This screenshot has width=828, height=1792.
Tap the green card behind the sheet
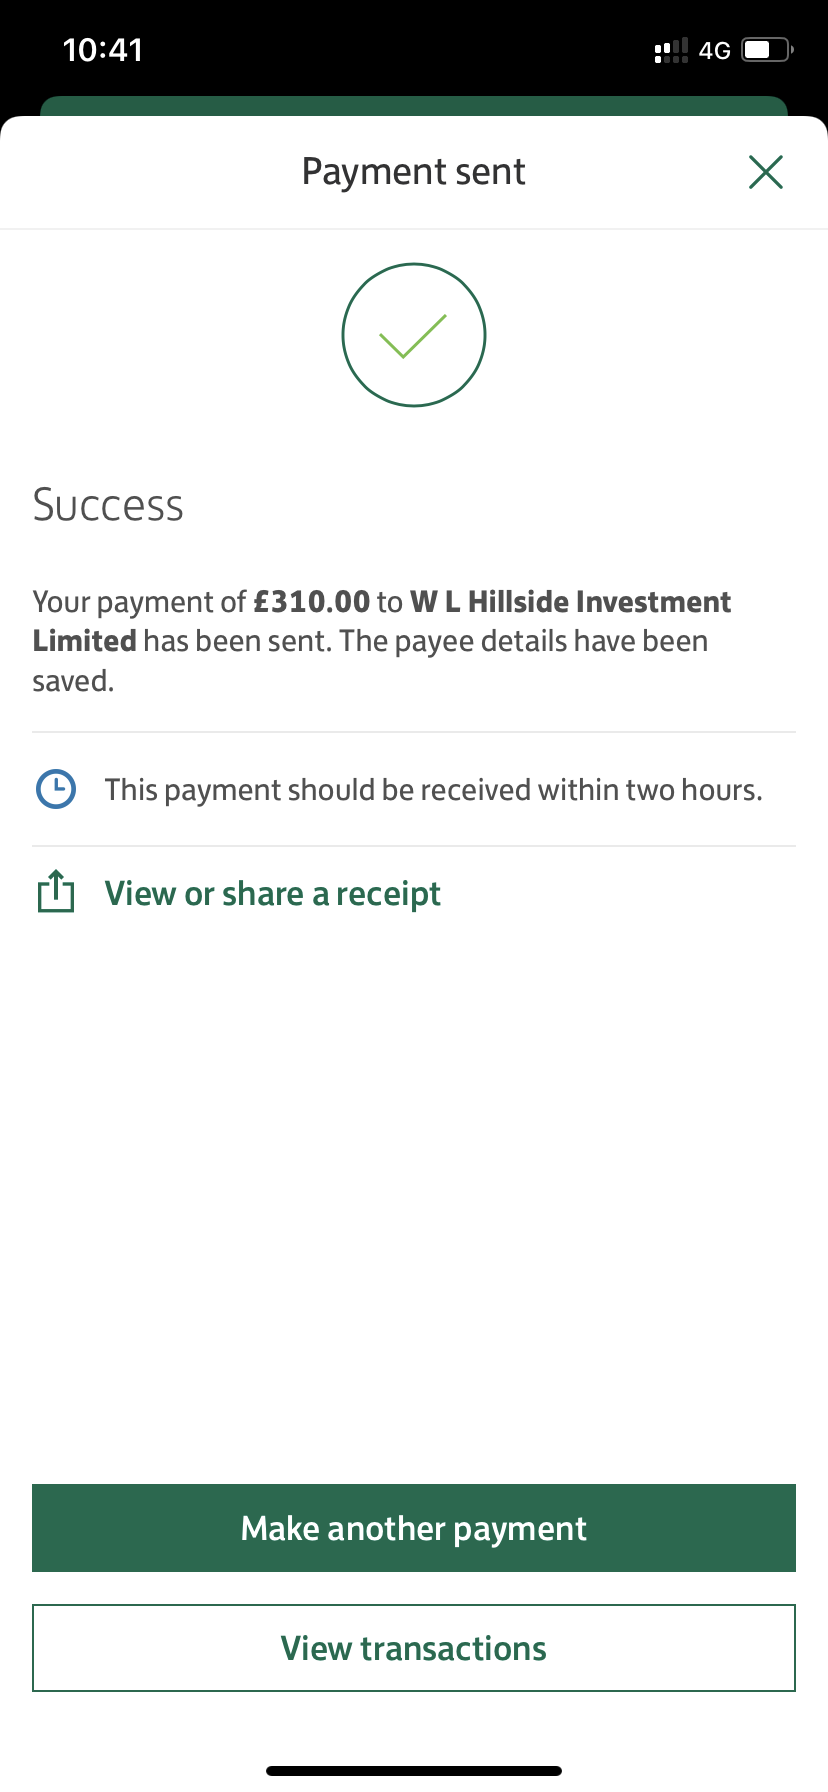[414, 106]
